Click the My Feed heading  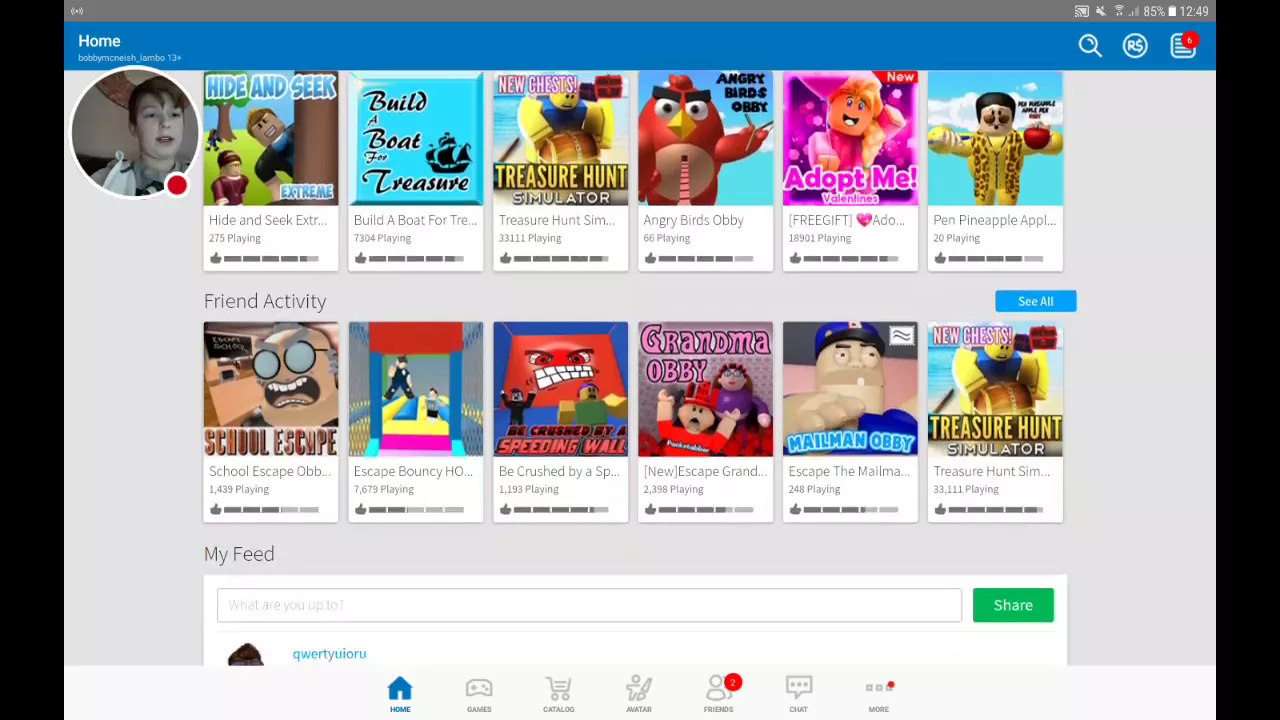pyautogui.click(x=239, y=554)
